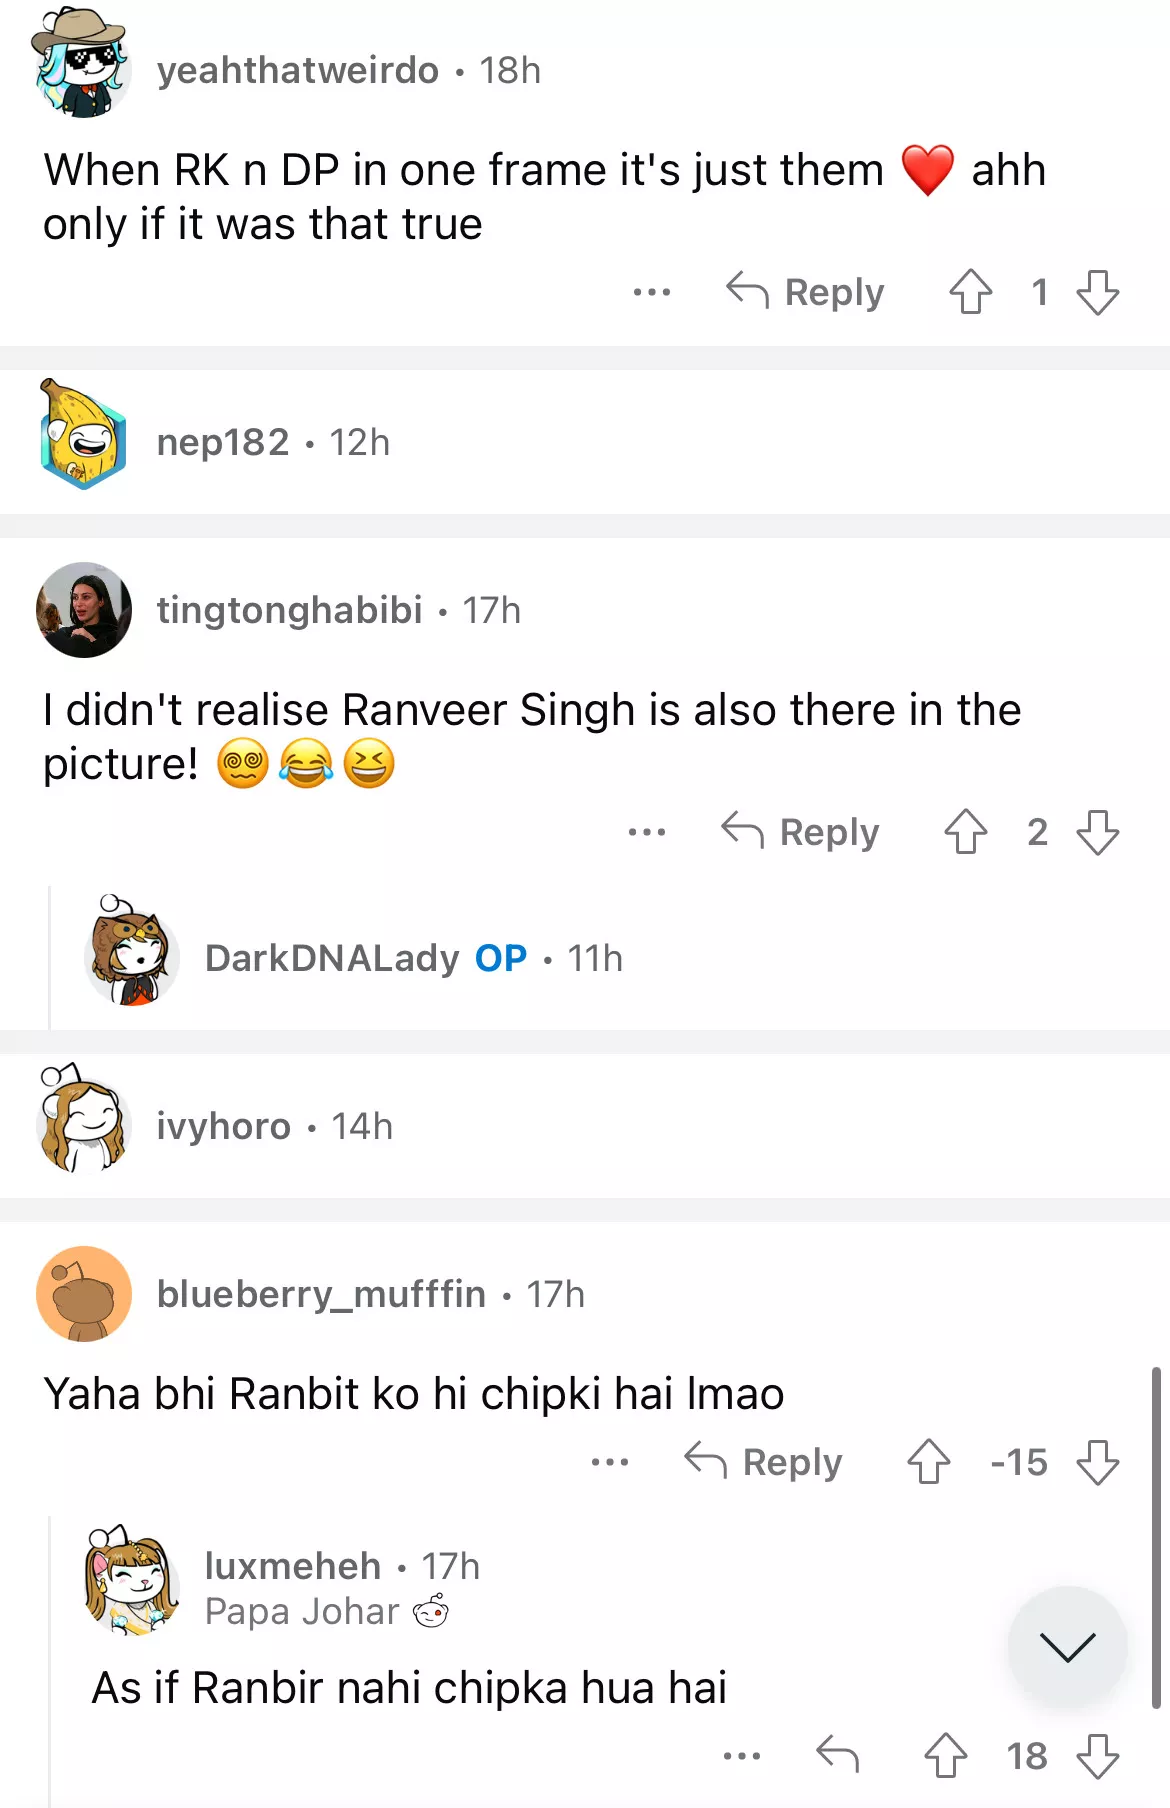This screenshot has height=1808, width=1170.
Task: Open more options for blueberry_mufffin's comment
Action: (x=610, y=1462)
